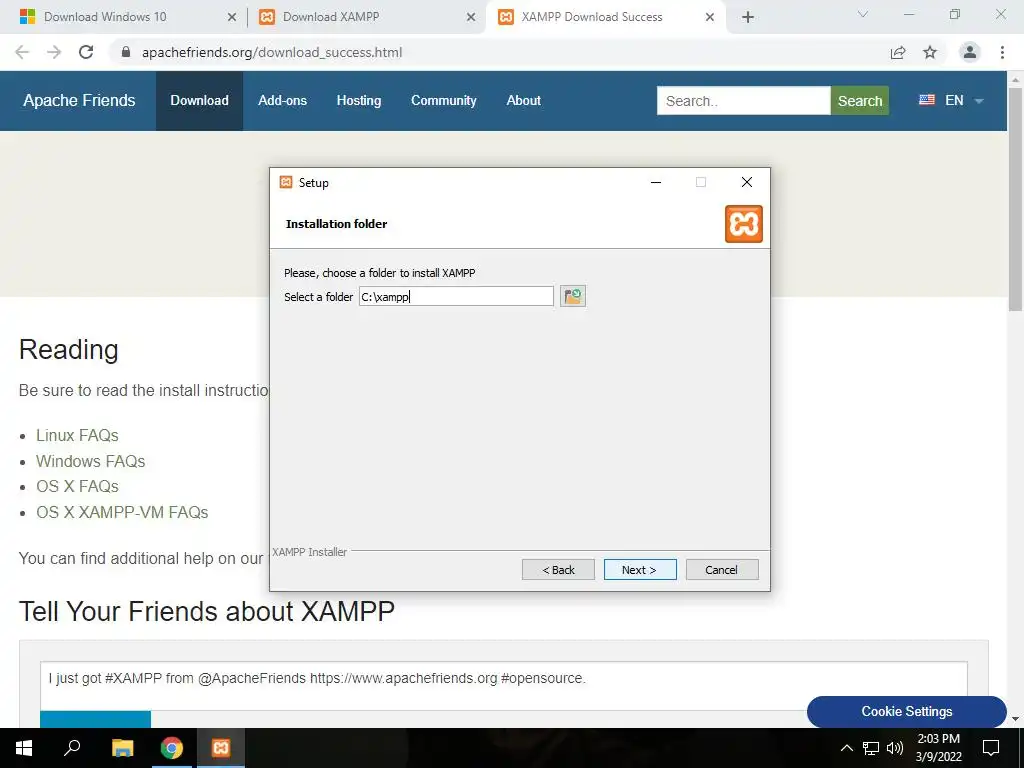Expand the EN language dropdown arrow
This screenshot has width=1024, height=768.
coord(979,101)
